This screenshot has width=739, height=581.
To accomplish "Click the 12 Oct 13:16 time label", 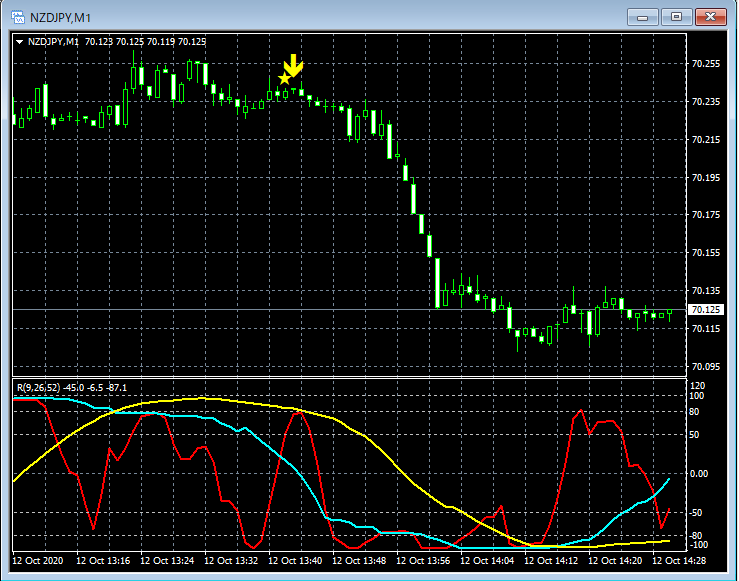I will click(103, 561).
